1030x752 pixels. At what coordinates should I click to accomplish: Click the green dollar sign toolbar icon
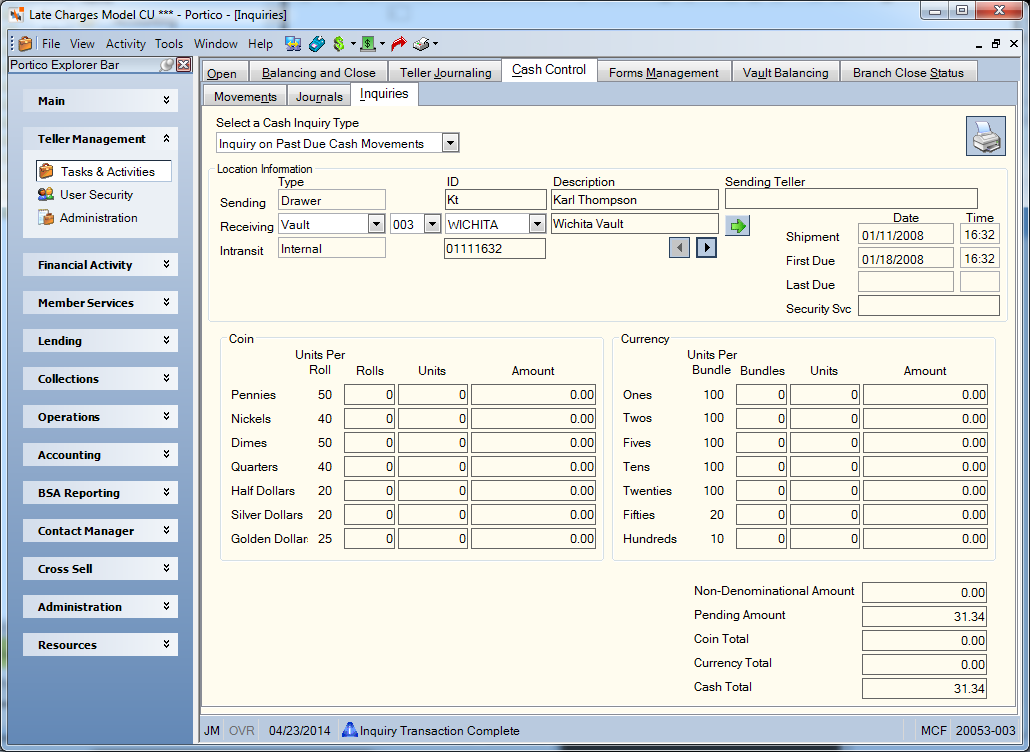coord(339,44)
